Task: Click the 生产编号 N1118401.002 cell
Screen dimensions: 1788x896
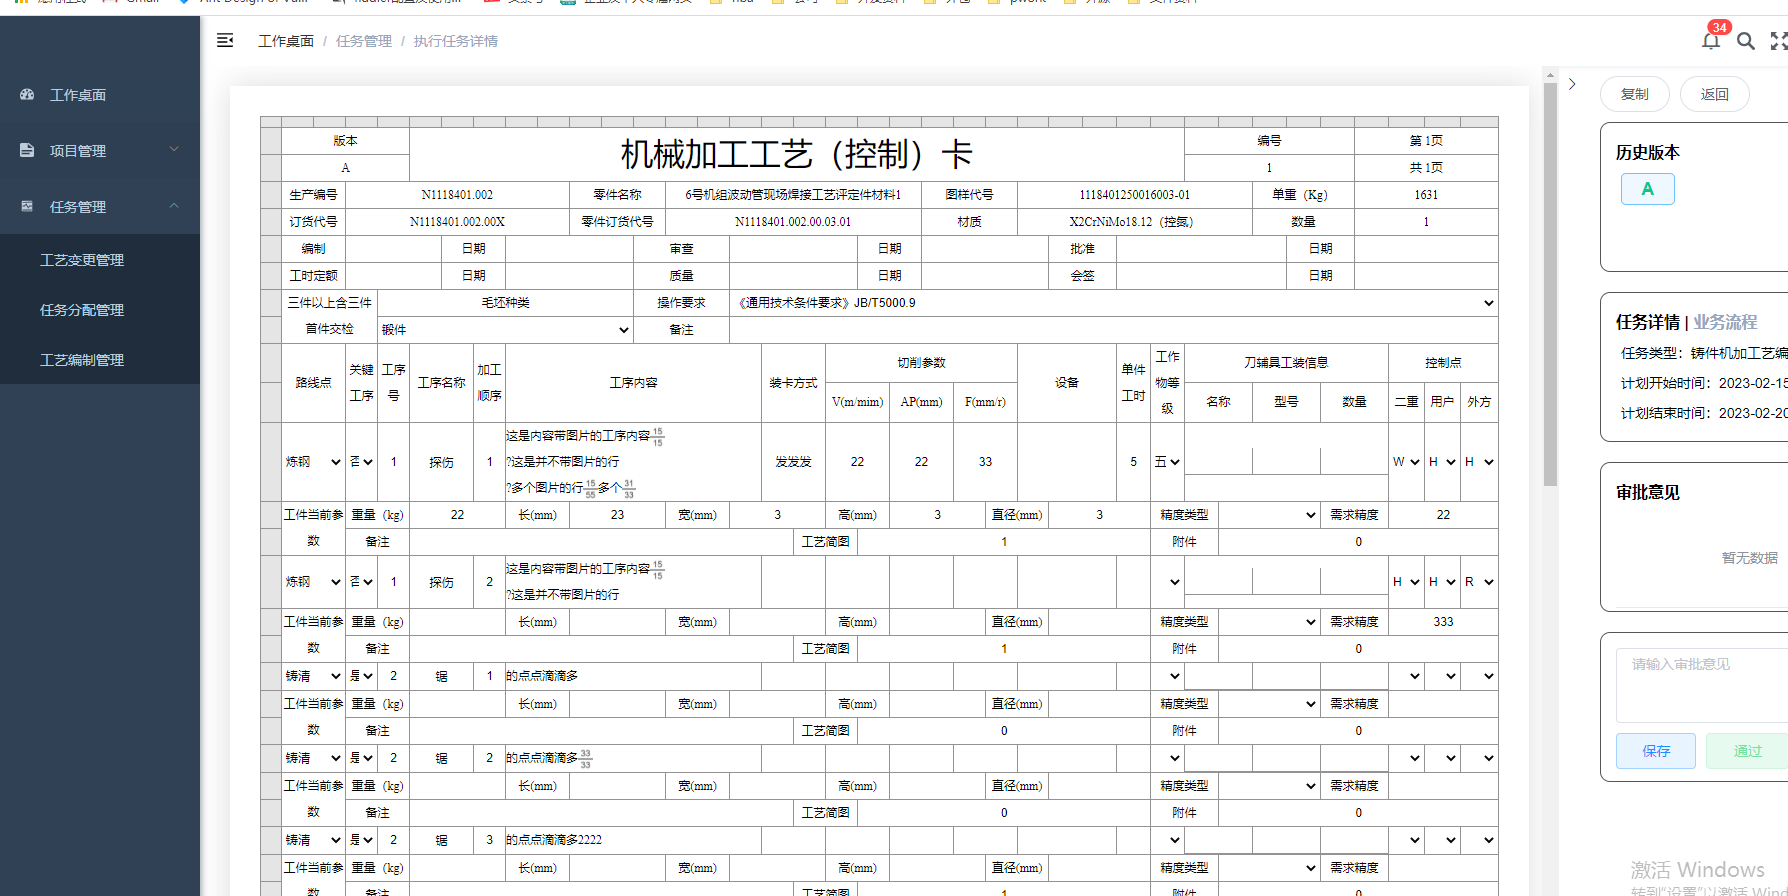Action: click(x=457, y=195)
